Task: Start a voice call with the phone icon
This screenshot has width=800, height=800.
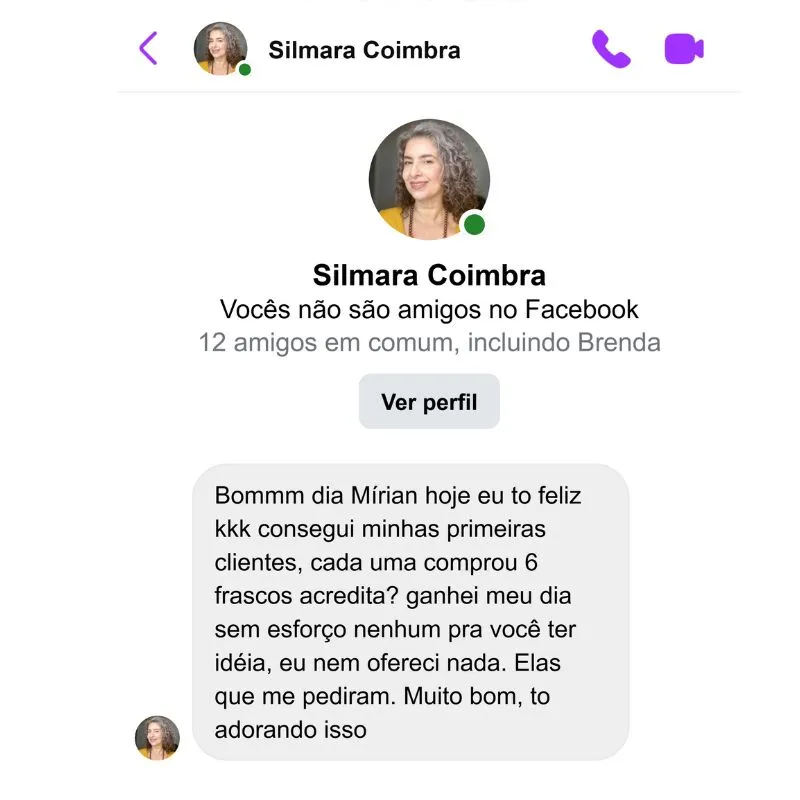Action: point(611,49)
